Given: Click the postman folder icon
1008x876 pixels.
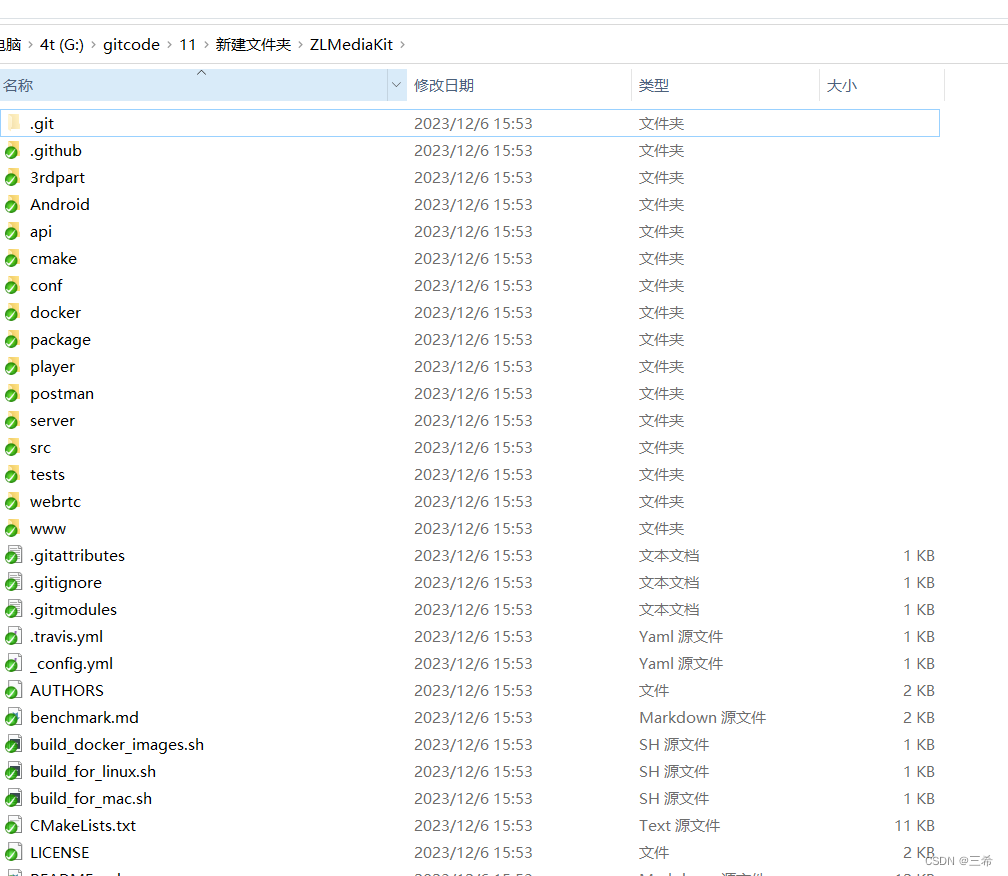Looking at the screenshot, I should coord(13,393).
